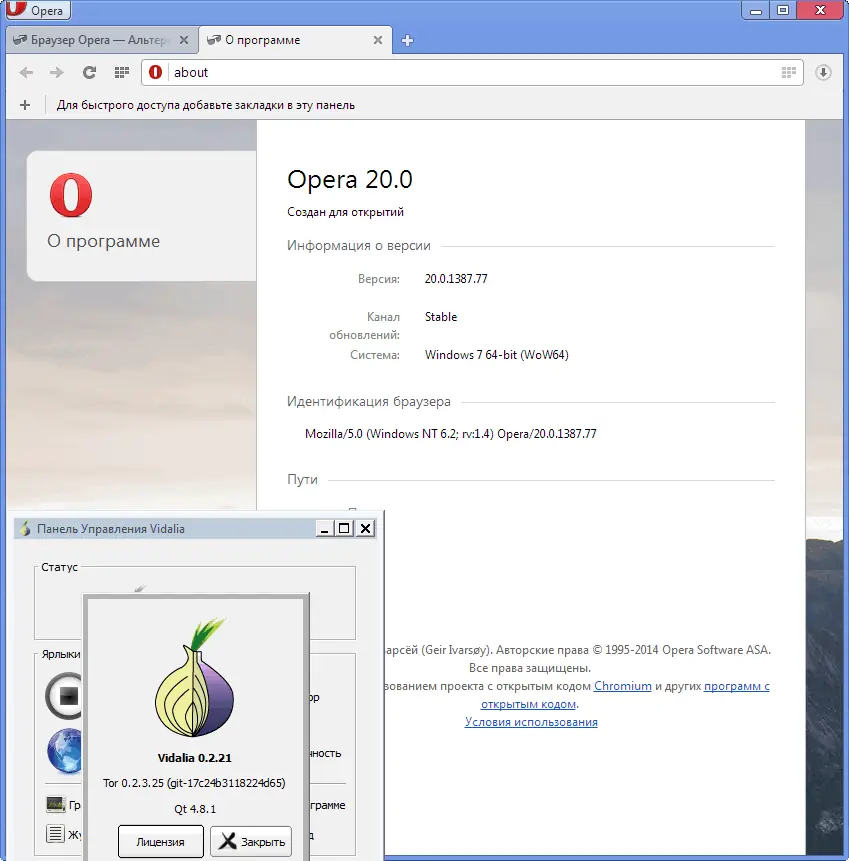Click the "Vidalia 0.2.21" version label
The image size is (849, 861).
point(194,758)
